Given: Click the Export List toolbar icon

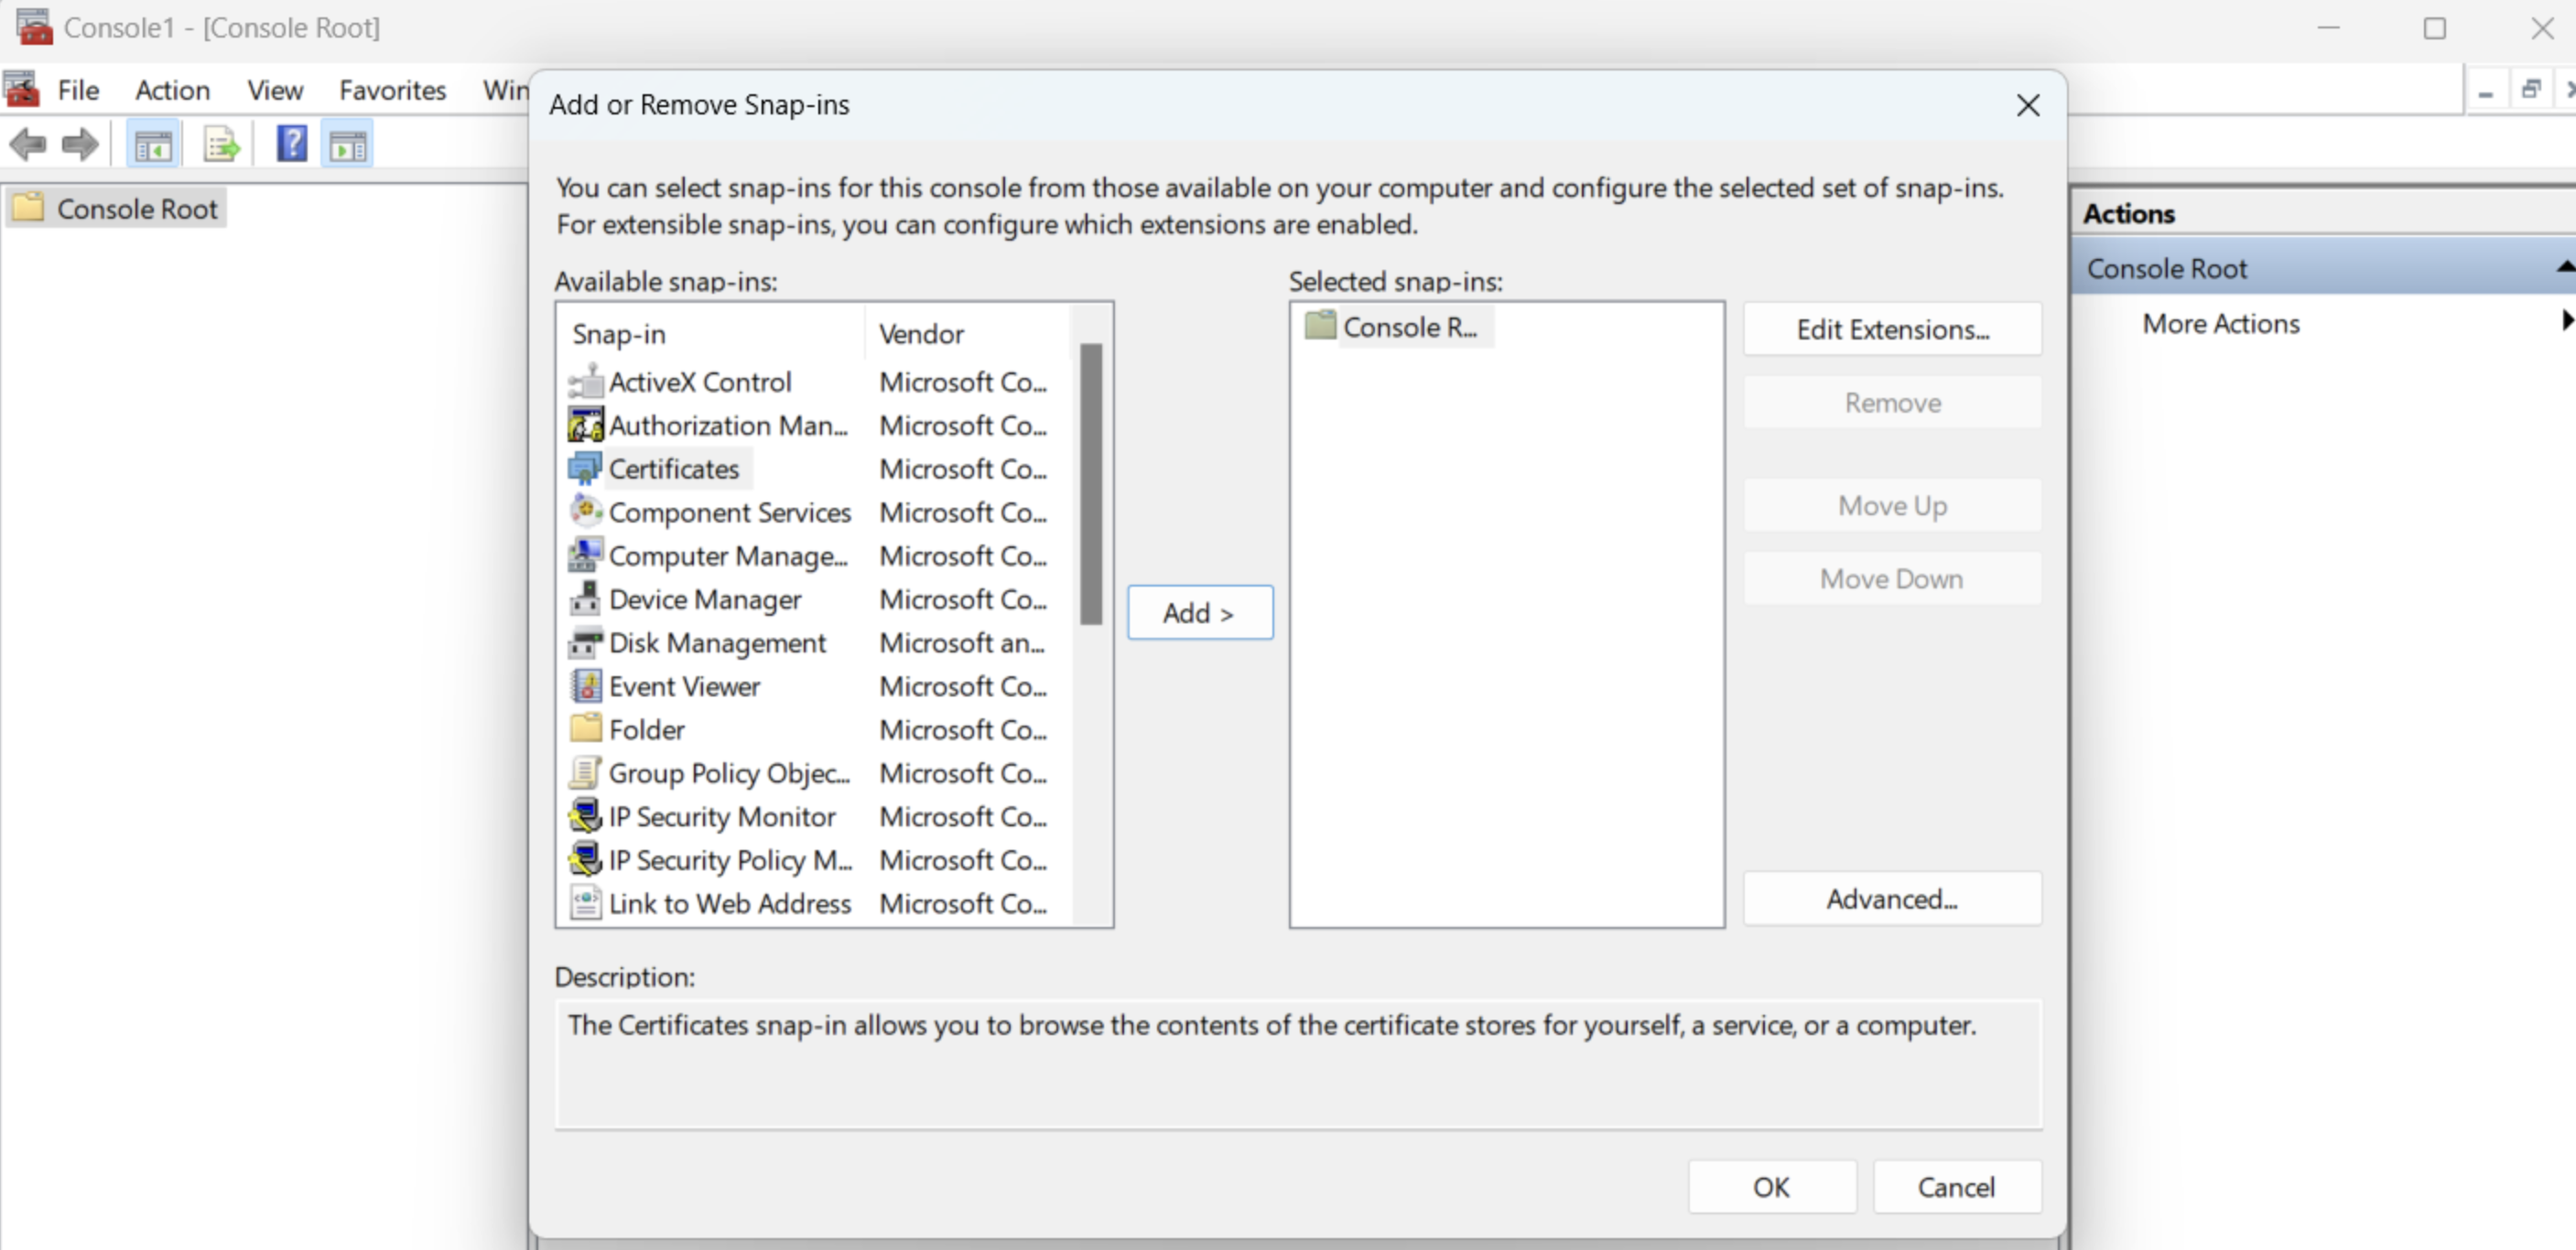Looking at the screenshot, I should click(221, 147).
